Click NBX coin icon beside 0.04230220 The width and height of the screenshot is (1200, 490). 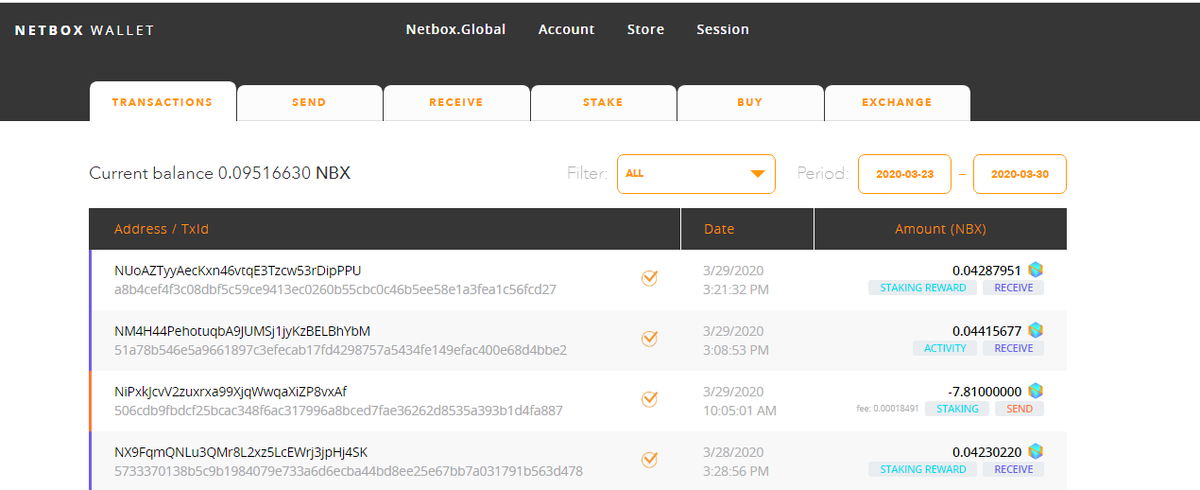click(x=1036, y=451)
